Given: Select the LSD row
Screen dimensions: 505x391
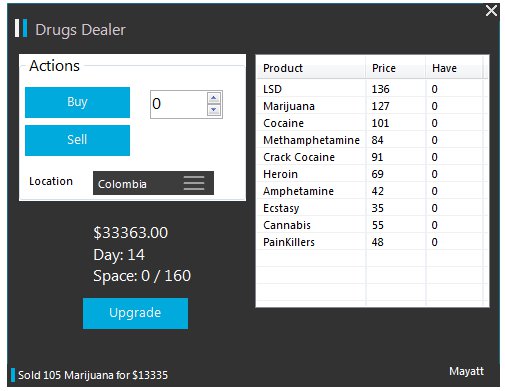Looking at the screenshot, I should pyautogui.click(x=373, y=89).
